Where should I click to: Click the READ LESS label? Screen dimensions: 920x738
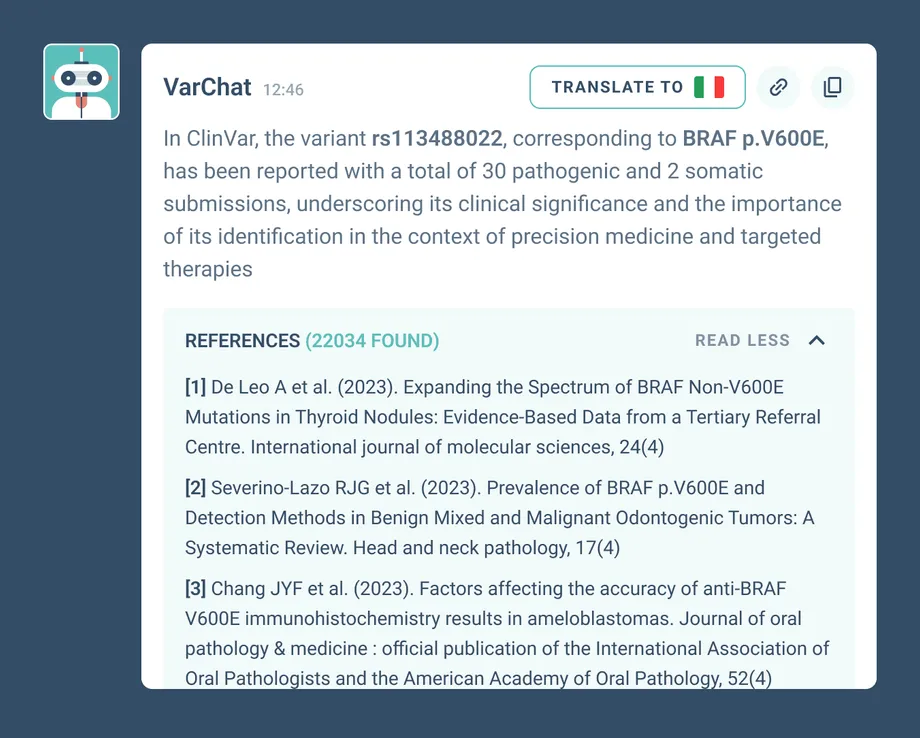(x=742, y=341)
